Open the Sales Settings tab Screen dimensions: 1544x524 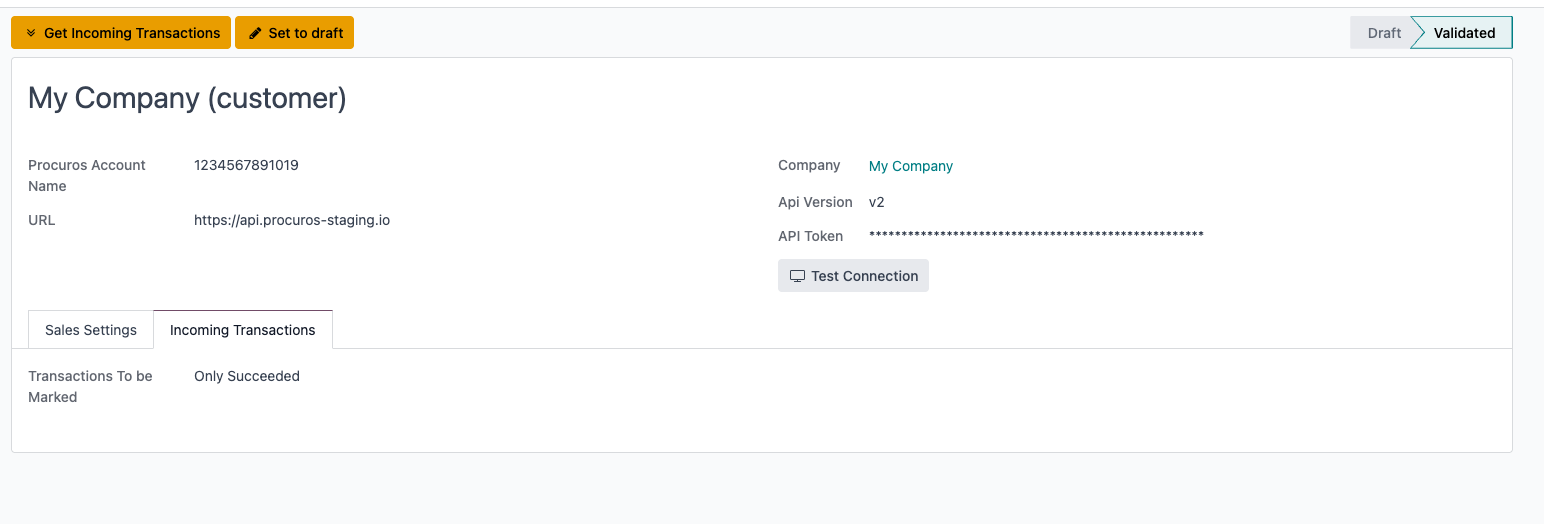[x=91, y=330]
